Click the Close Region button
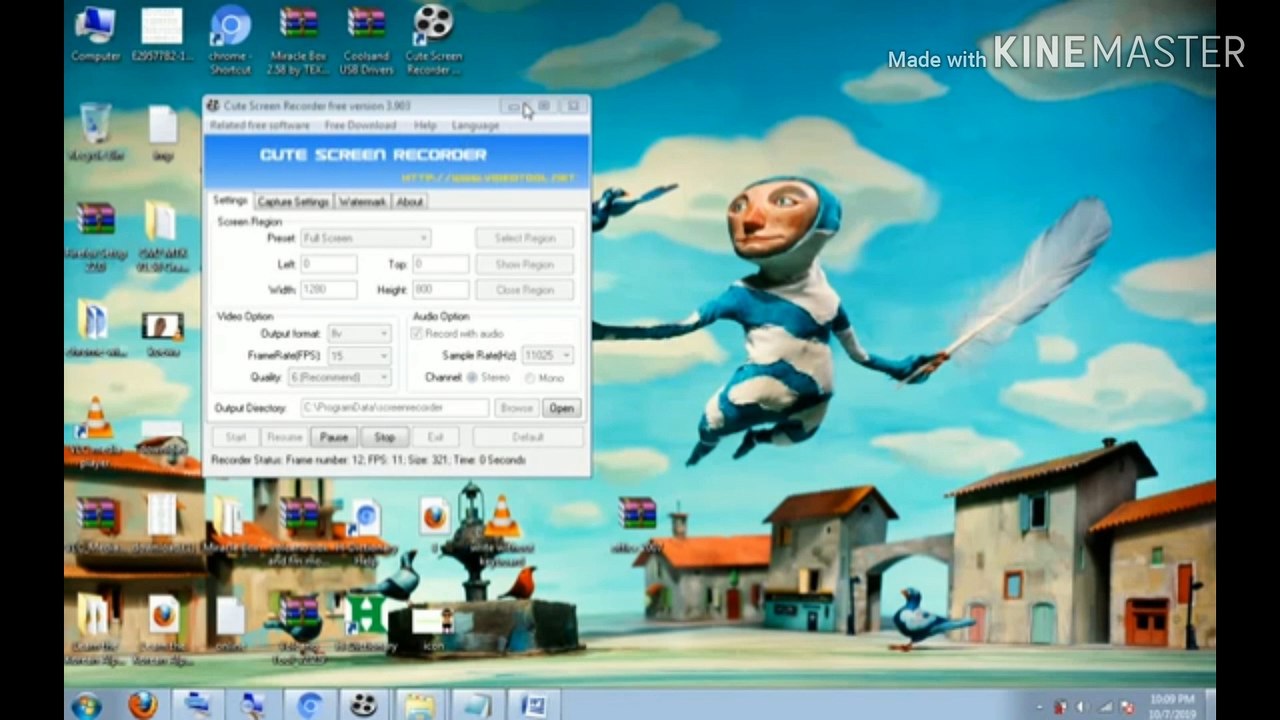Image resolution: width=1280 pixels, height=720 pixels. [525, 290]
